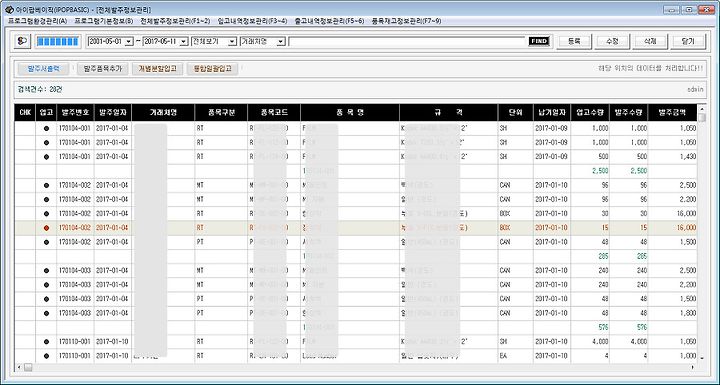The height and width of the screenshot is (385, 720).
Task: Expand the 전체보기 view filter dropdown
Action: point(232,41)
